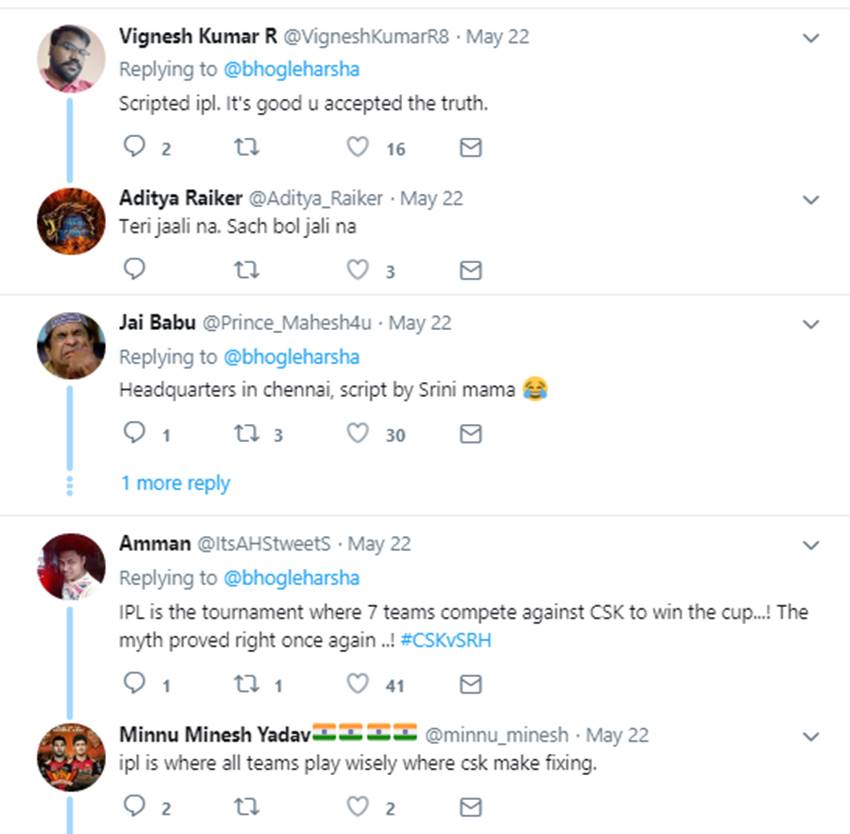Show the 1 more reply link
850x834 pixels.
pyautogui.click(x=175, y=483)
